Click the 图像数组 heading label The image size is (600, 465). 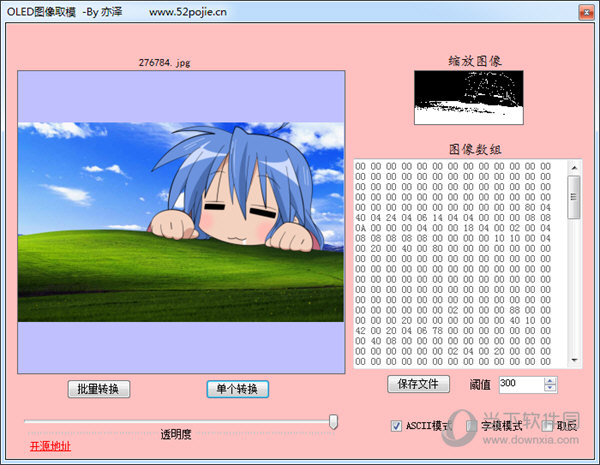(x=475, y=149)
